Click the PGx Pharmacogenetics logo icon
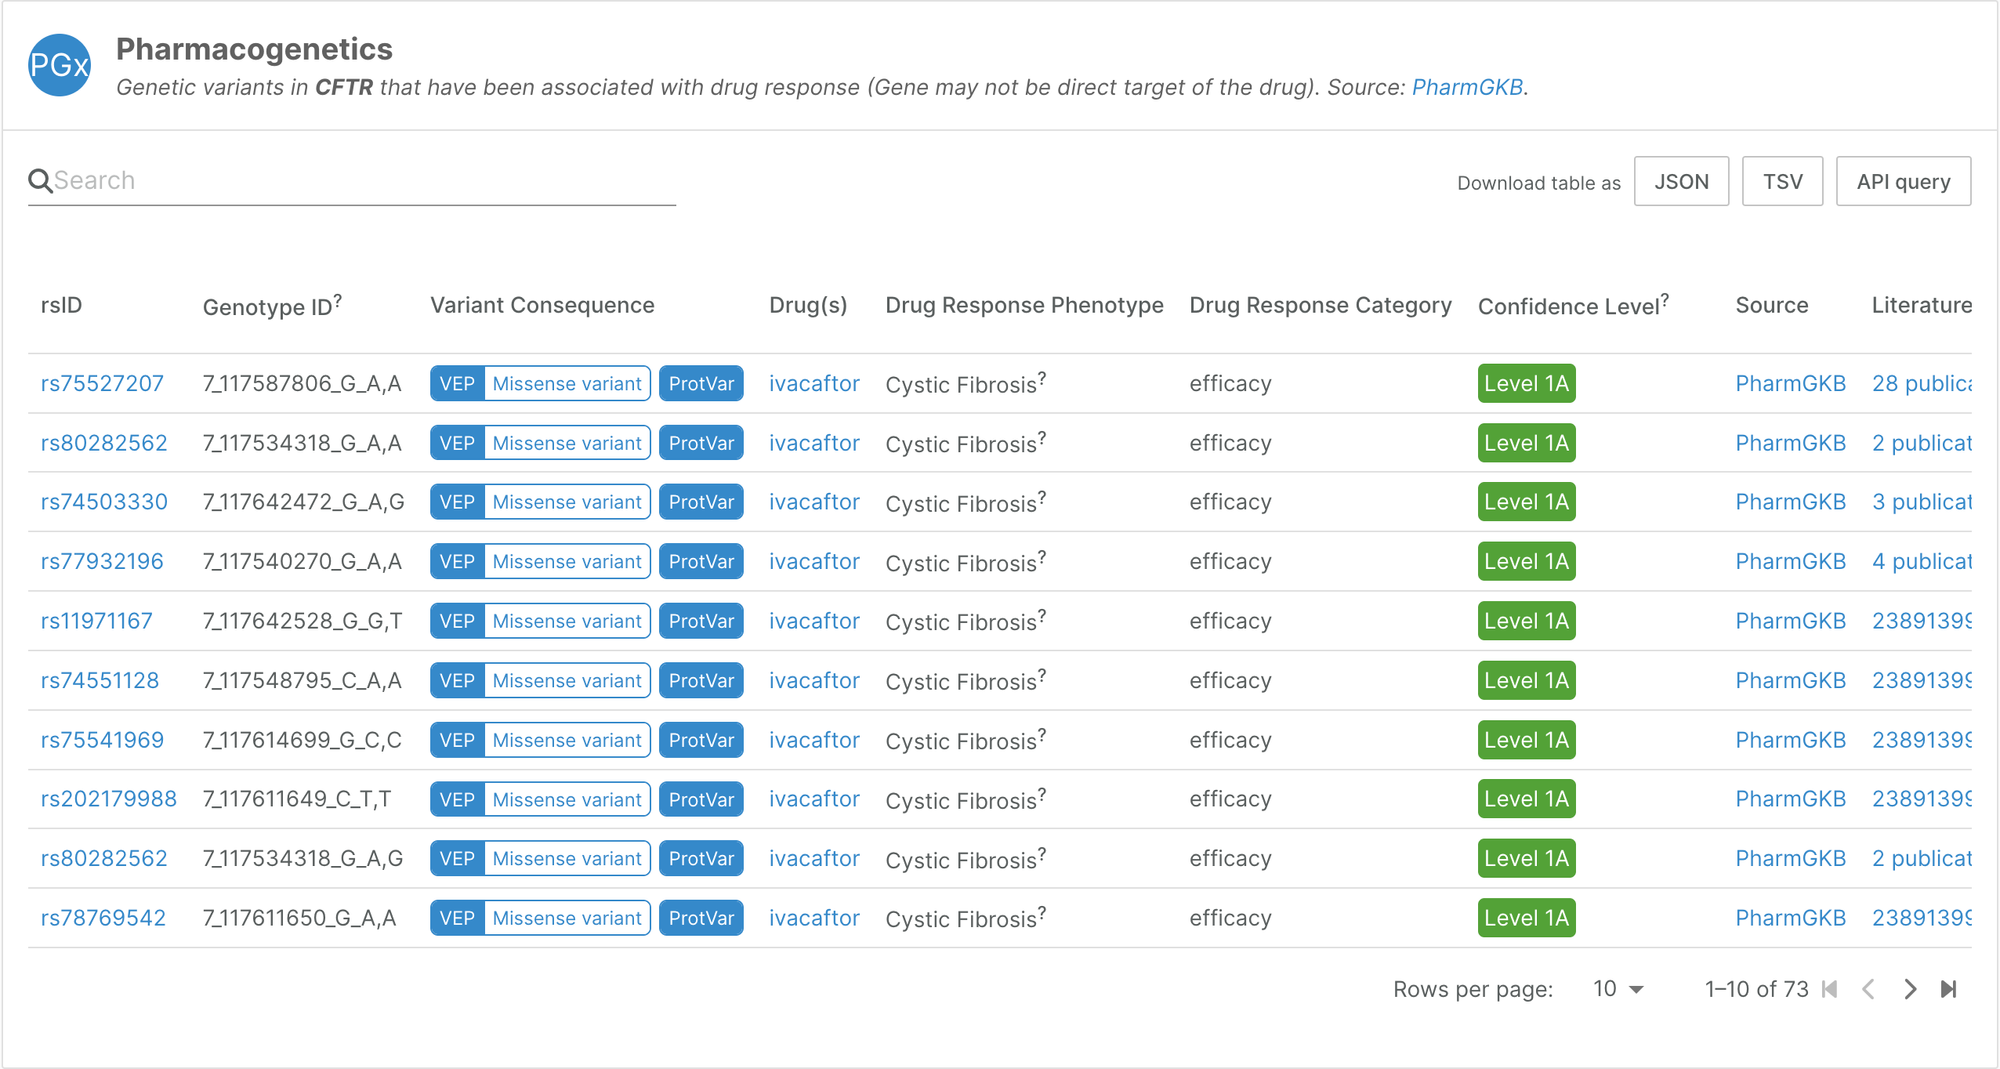The width and height of the screenshot is (2000, 1069). (60, 65)
